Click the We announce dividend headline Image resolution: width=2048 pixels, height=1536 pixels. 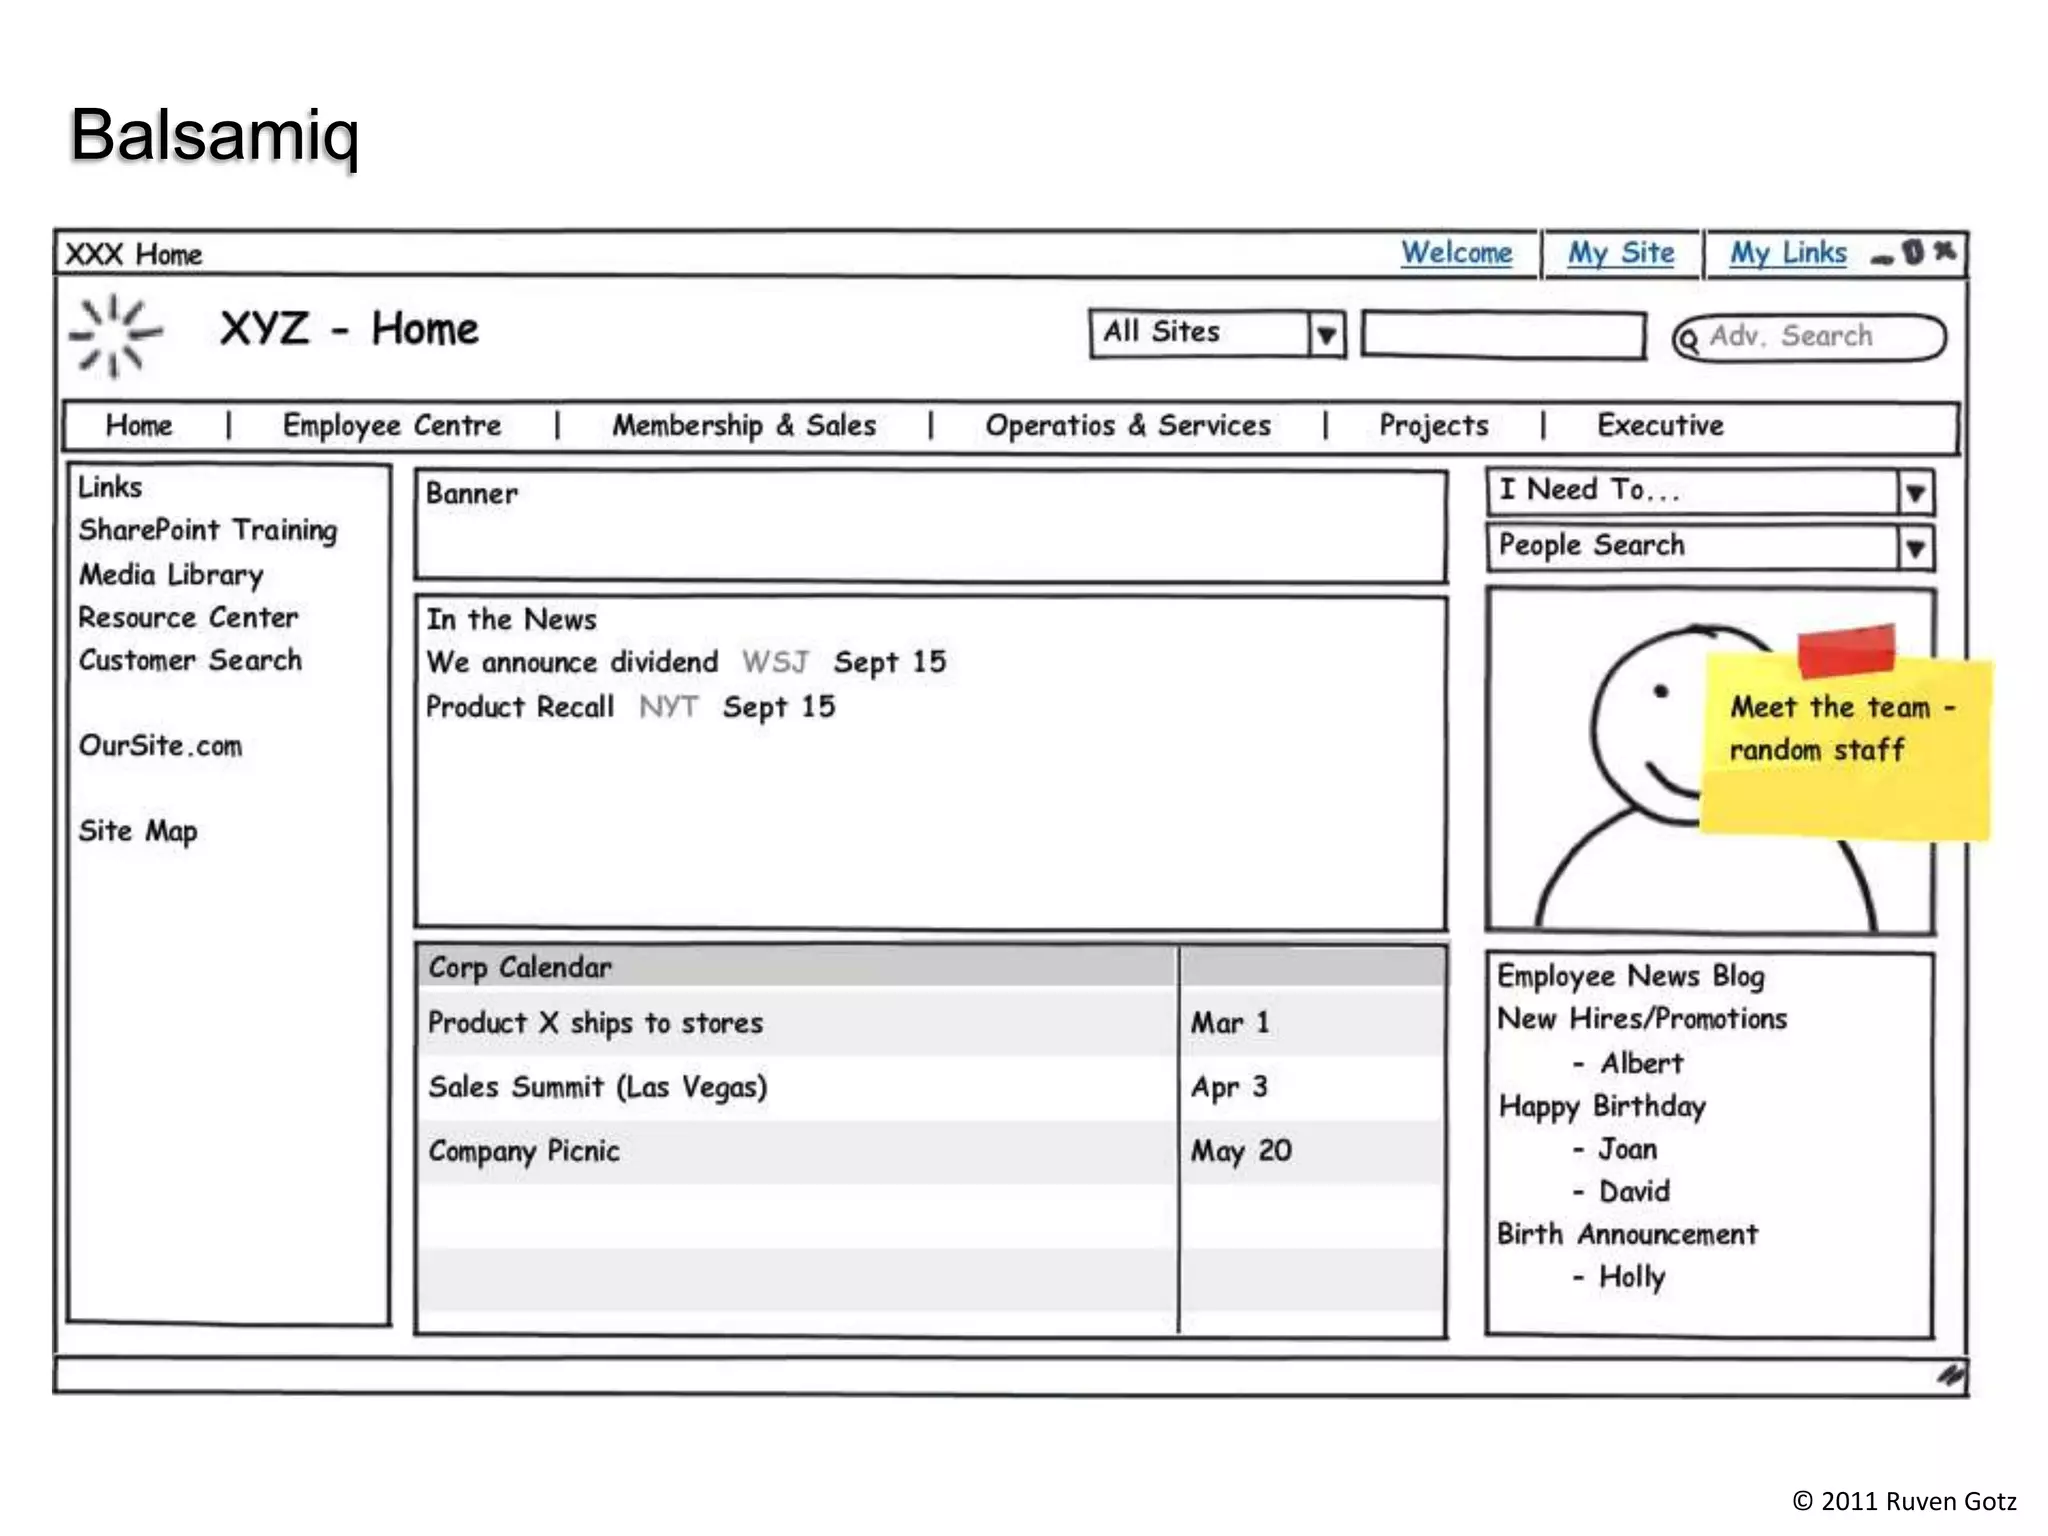pos(572,662)
